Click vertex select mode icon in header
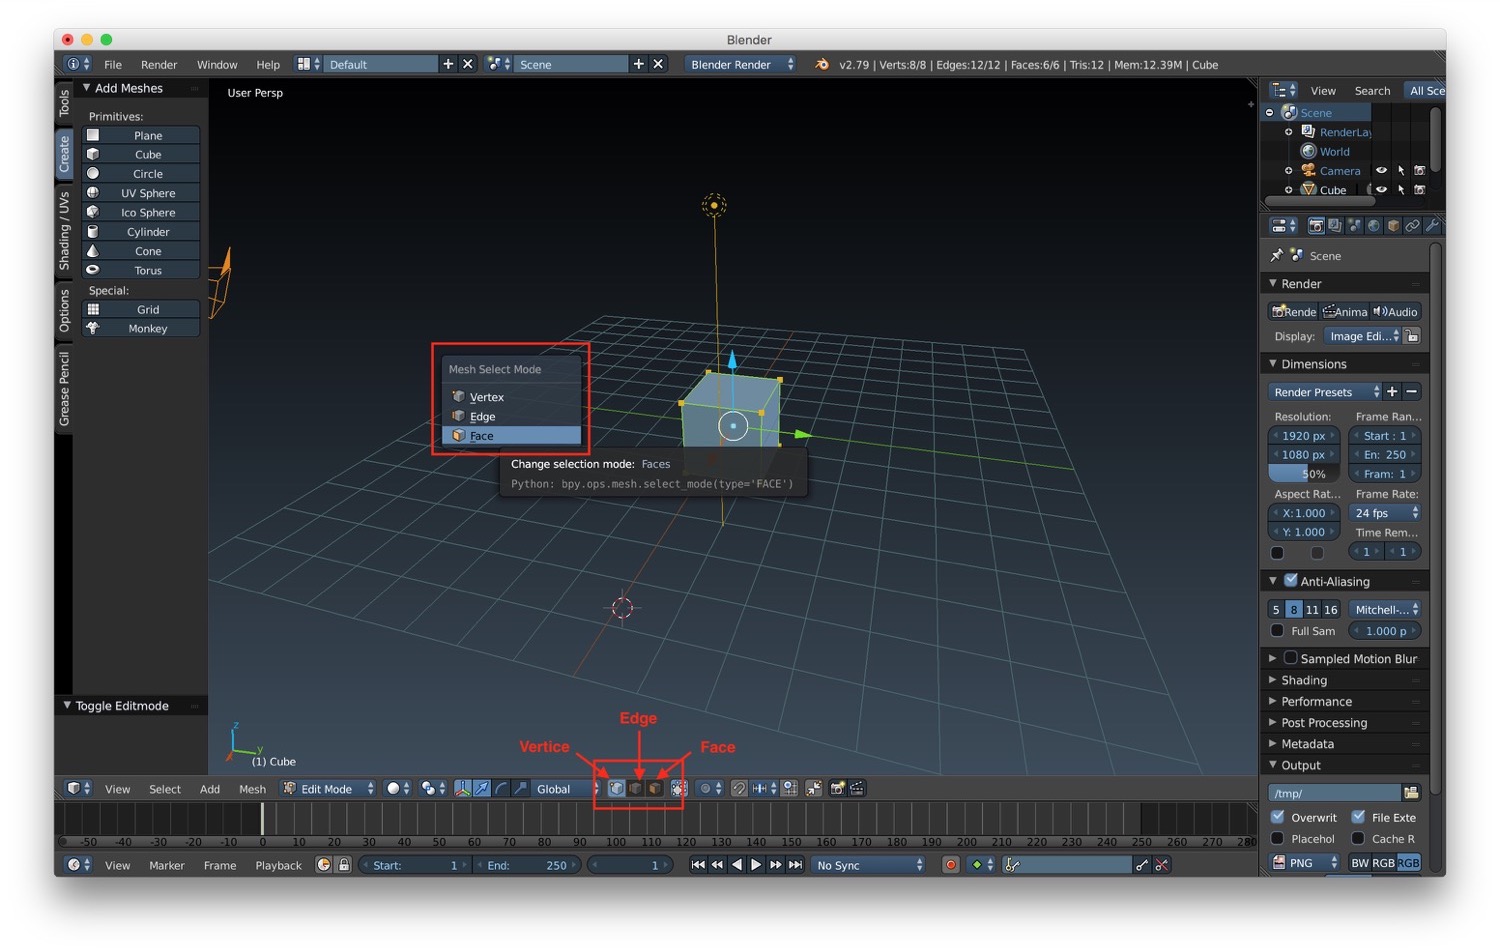Screen dimensions: 1500x952 pos(616,788)
